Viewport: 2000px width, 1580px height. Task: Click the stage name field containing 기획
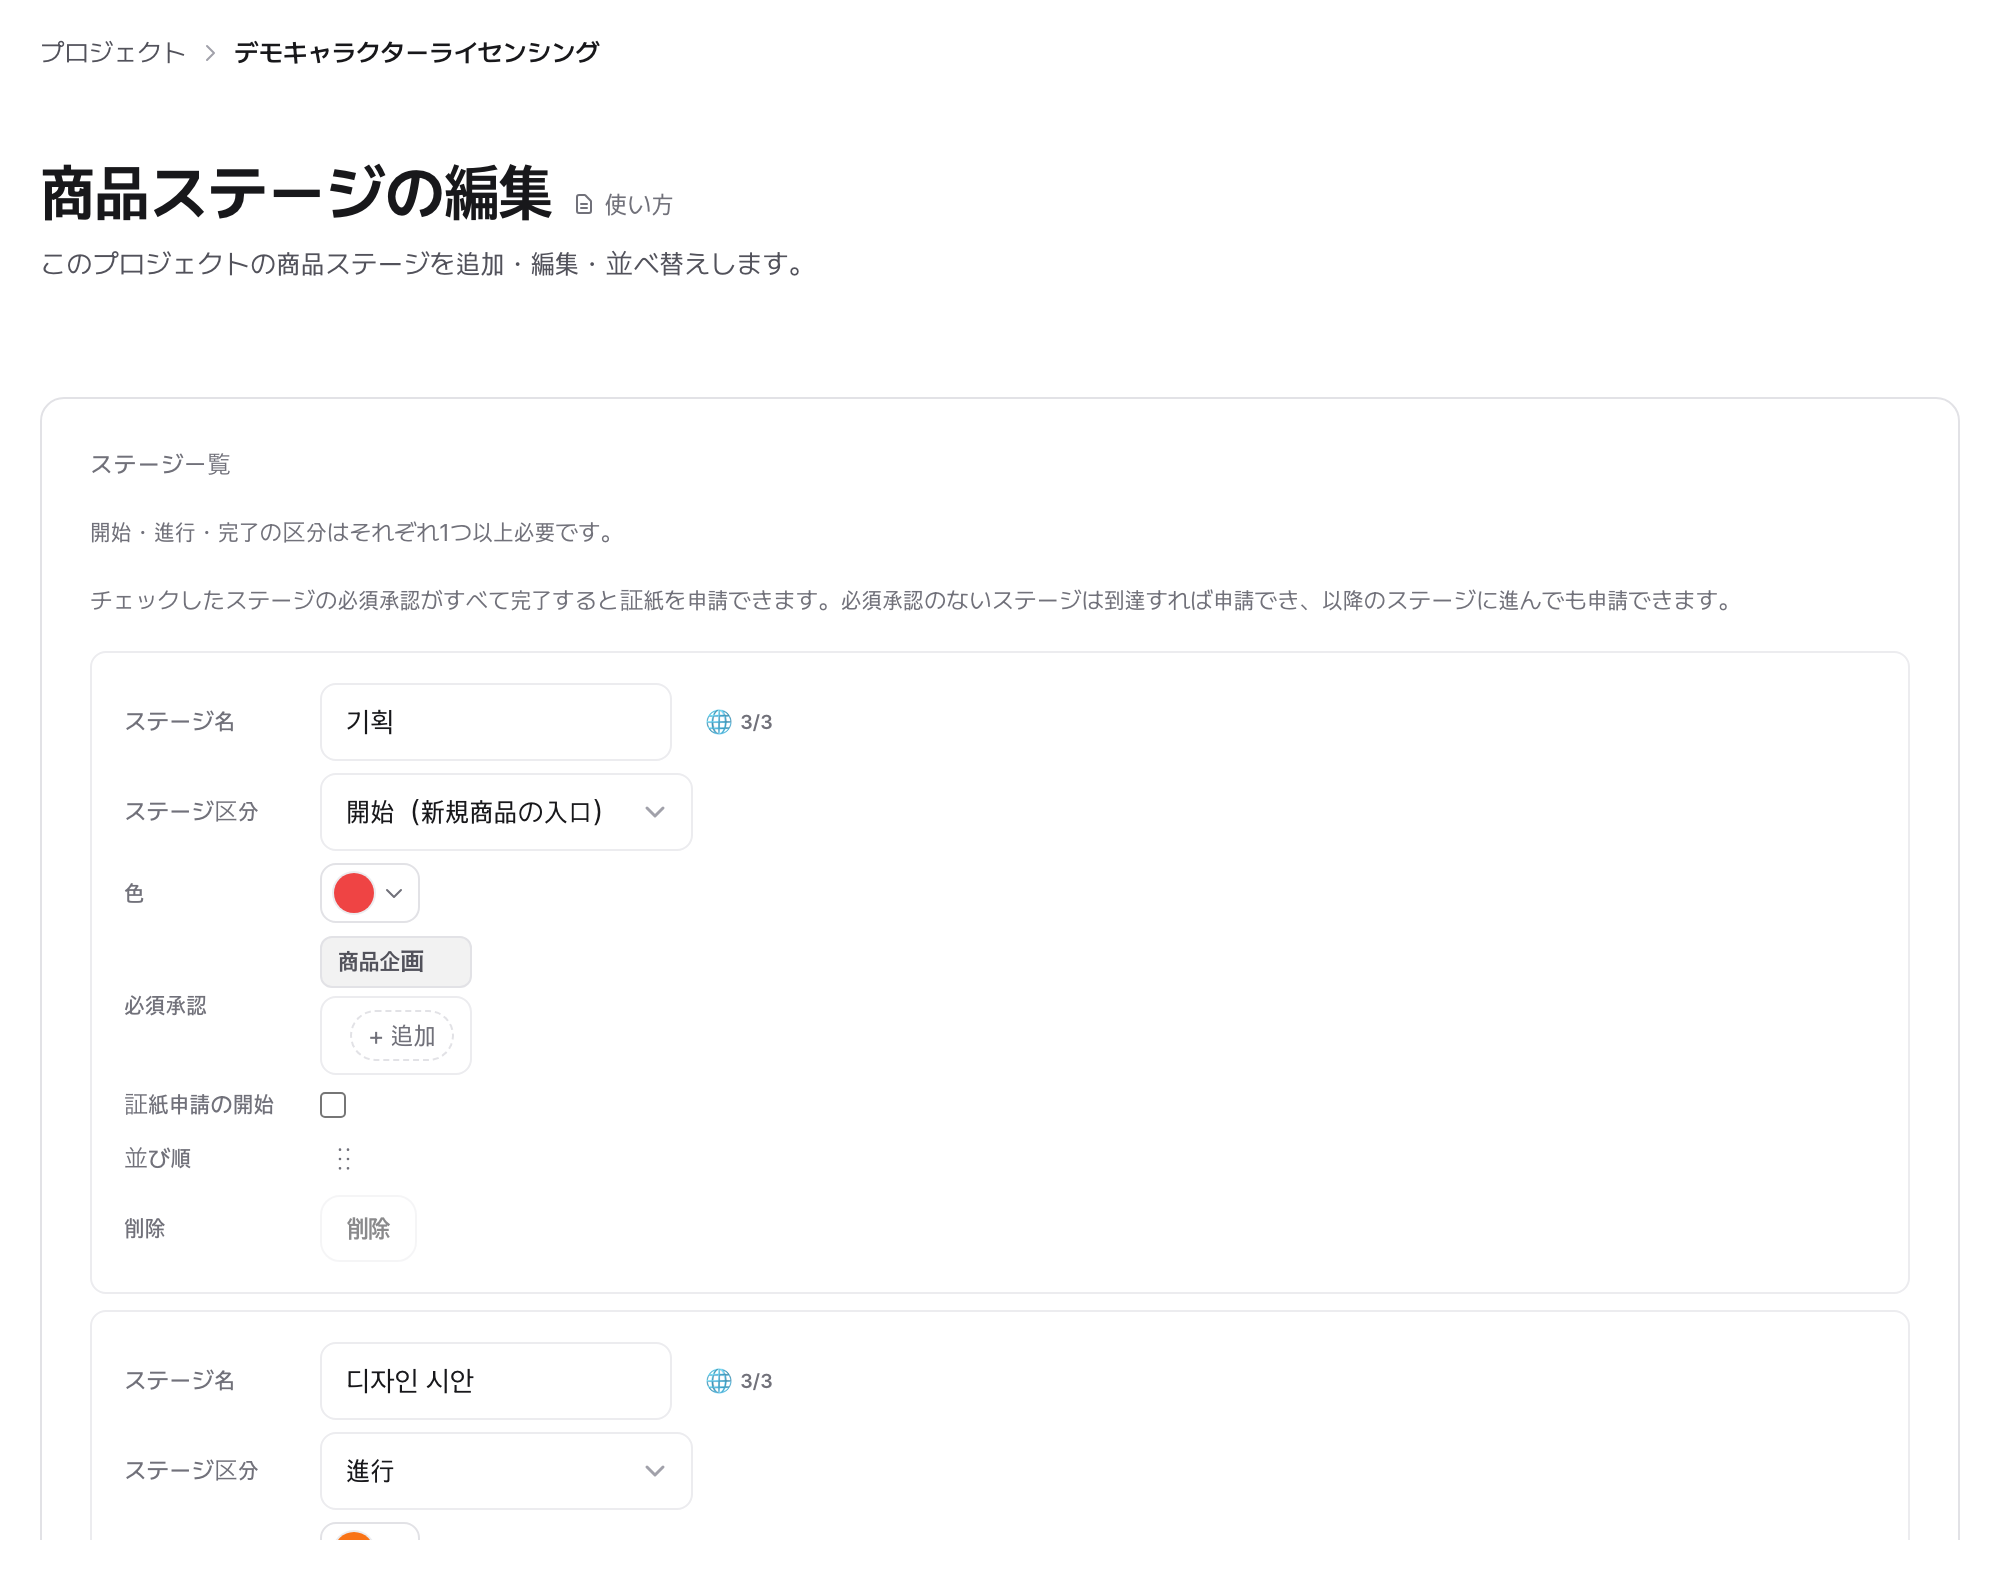coord(496,722)
